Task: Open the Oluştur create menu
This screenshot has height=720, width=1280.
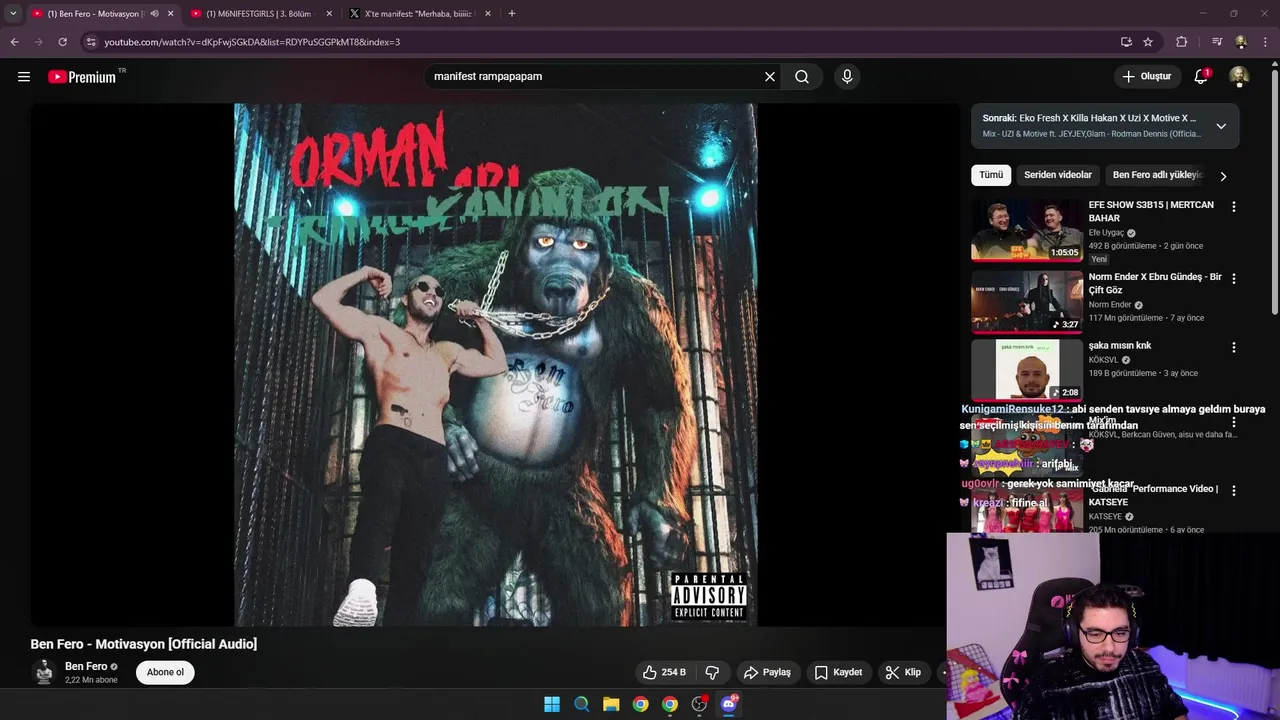Action: pos(1146,76)
